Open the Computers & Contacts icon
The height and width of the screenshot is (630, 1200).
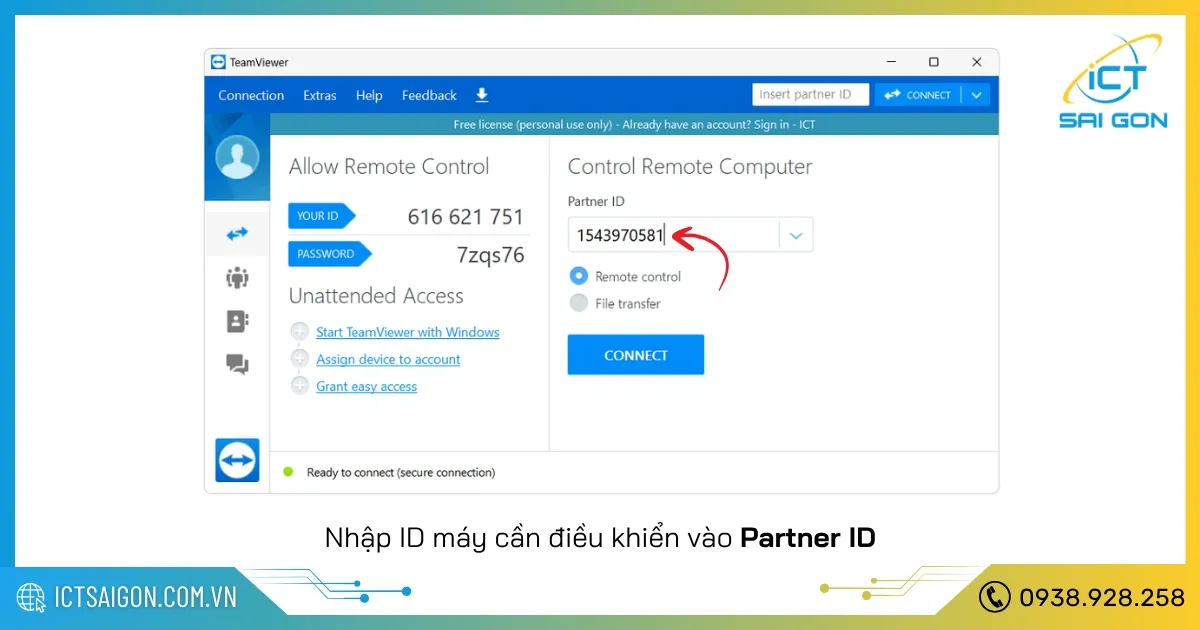(x=237, y=321)
